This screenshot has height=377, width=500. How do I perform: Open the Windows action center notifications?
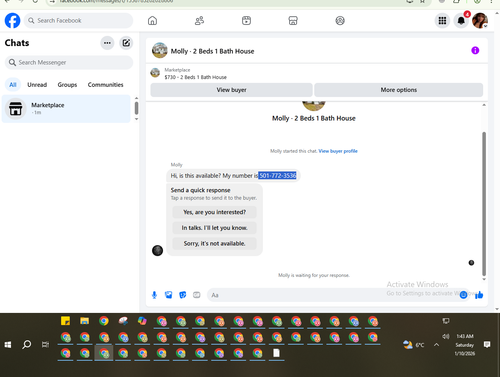coord(487,345)
